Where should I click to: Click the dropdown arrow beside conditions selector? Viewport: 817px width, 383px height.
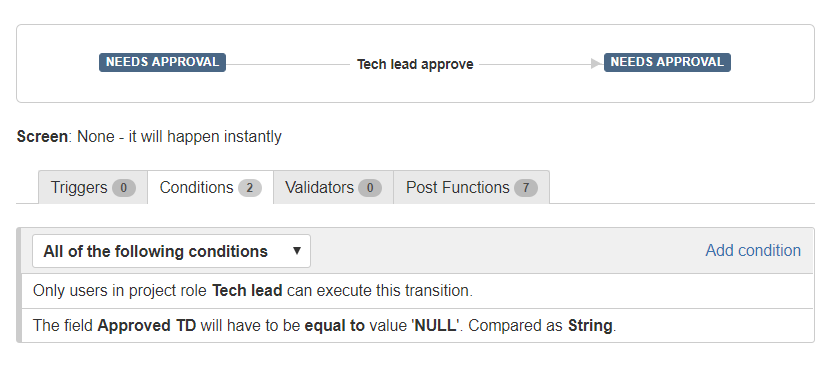click(296, 251)
